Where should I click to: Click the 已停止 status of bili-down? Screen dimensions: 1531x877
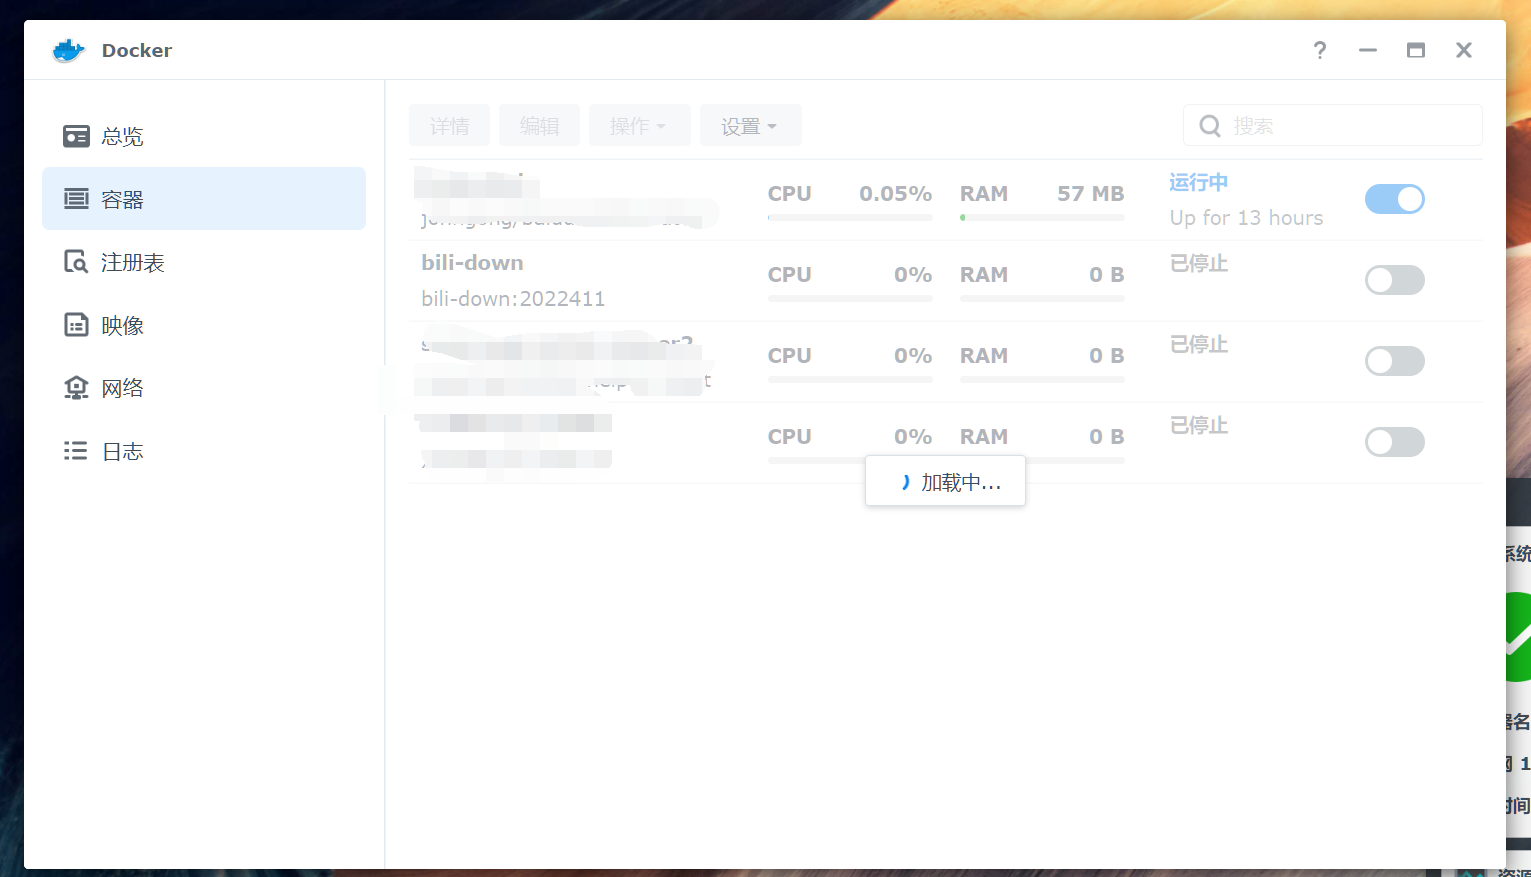[x=1199, y=263]
